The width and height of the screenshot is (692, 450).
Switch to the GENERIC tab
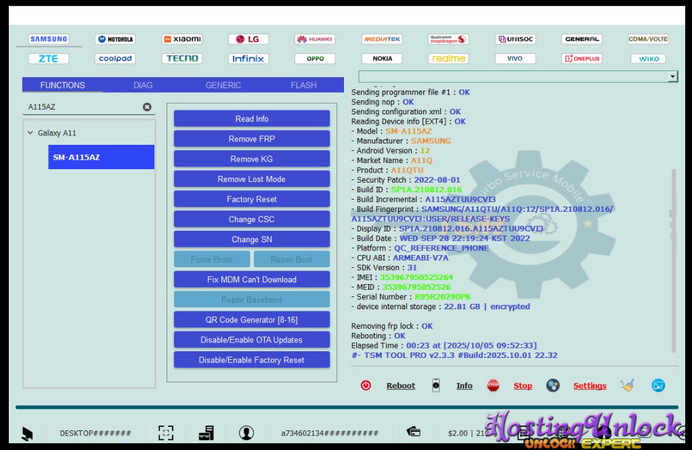[223, 85]
